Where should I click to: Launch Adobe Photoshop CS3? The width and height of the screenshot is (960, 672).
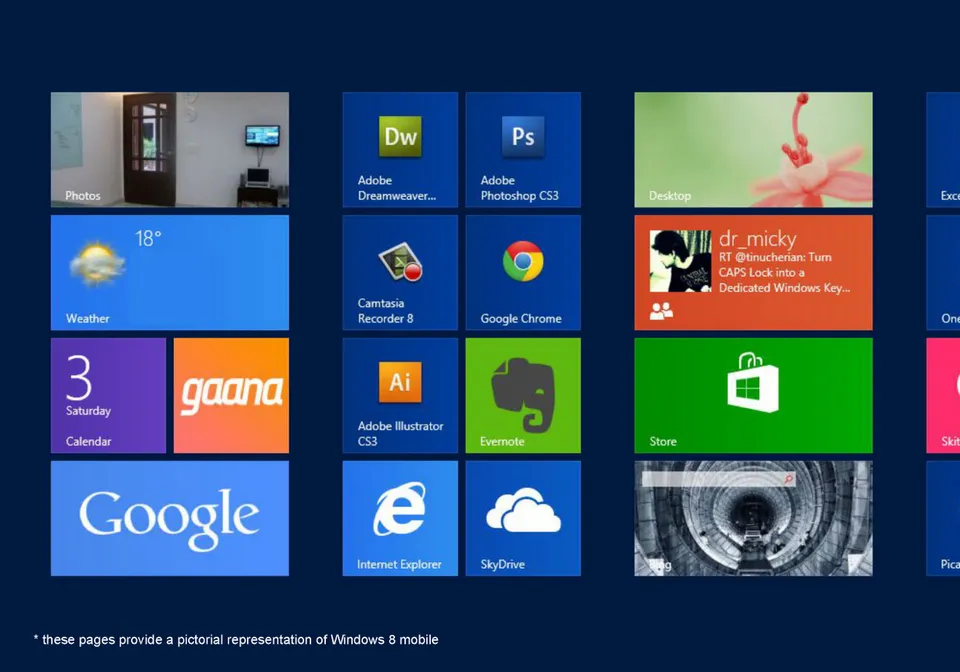pyautogui.click(x=523, y=150)
